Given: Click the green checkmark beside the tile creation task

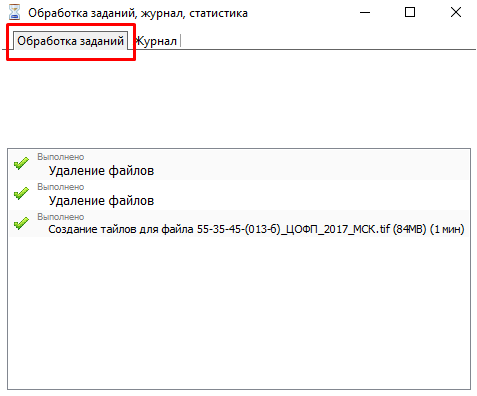Looking at the screenshot, I should 21,223.
